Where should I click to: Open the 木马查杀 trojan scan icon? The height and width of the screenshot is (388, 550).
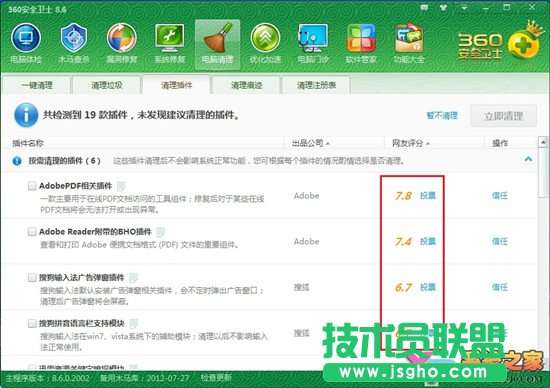[x=74, y=43]
